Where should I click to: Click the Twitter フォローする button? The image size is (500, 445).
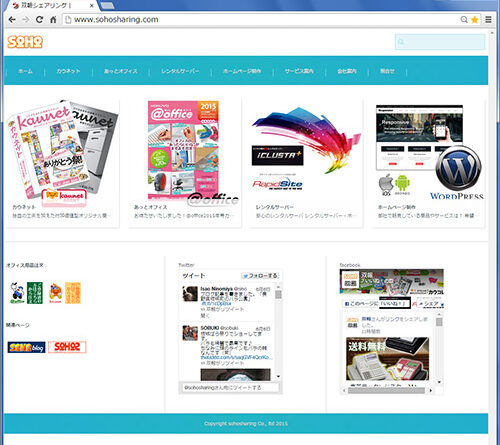[x=260, y=276]
